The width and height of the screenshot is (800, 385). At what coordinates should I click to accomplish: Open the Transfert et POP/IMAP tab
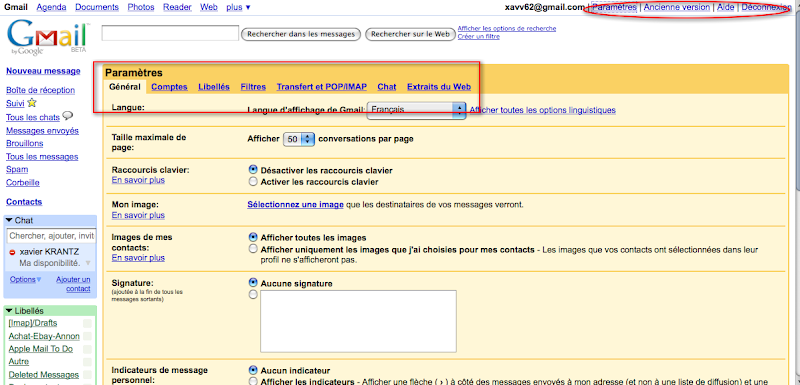pyautogui.click(x=321, y=87)
